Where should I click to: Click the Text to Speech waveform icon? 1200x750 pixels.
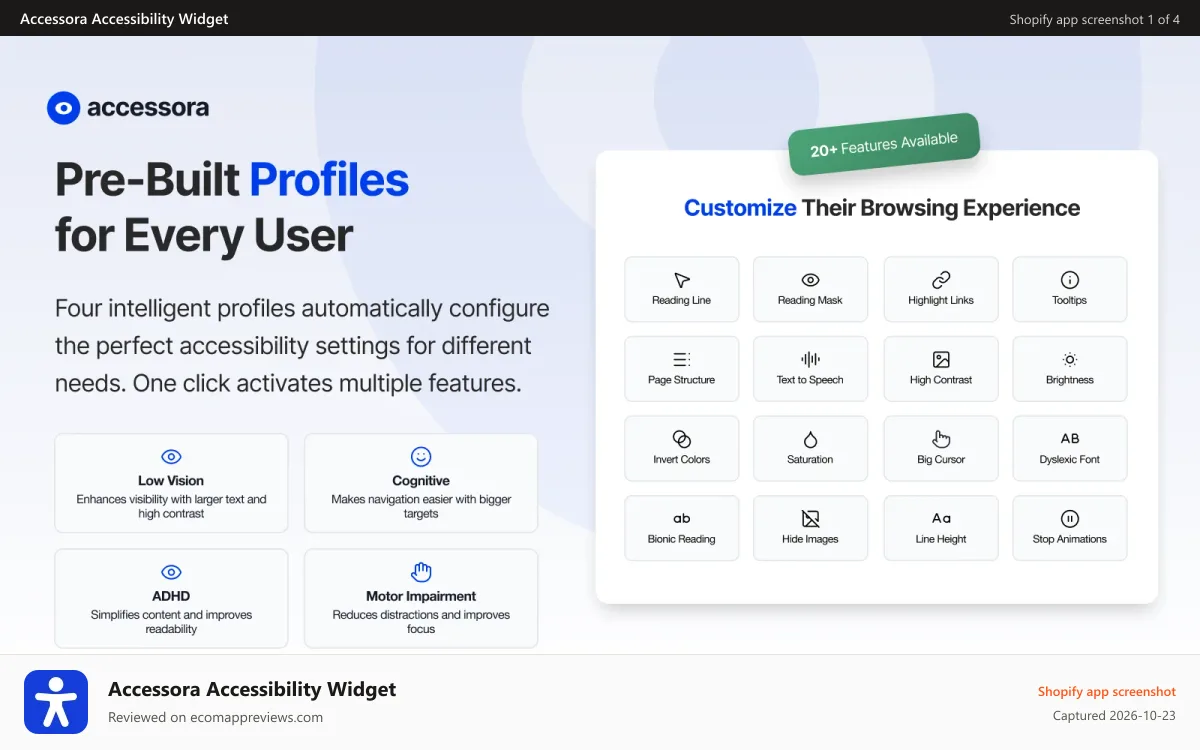tap(810, 360)
